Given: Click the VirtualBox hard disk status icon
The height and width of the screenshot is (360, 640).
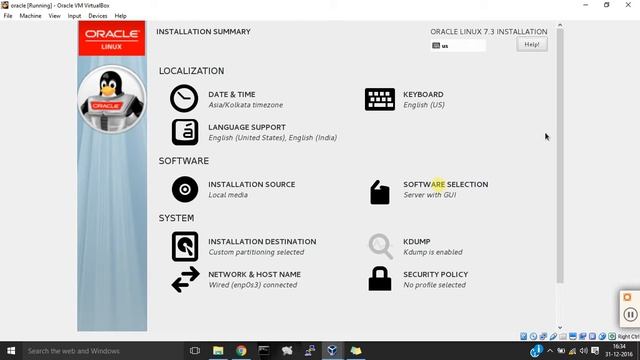Looking at the screenshot, I should point(524,336).
